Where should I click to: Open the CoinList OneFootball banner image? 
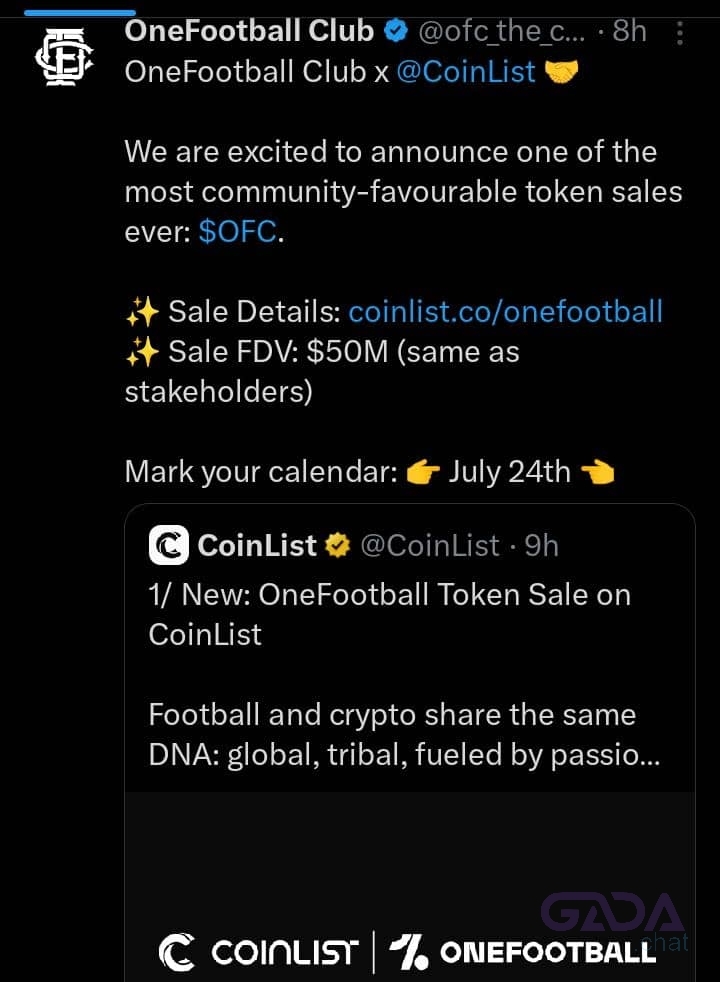pos(410,887)
